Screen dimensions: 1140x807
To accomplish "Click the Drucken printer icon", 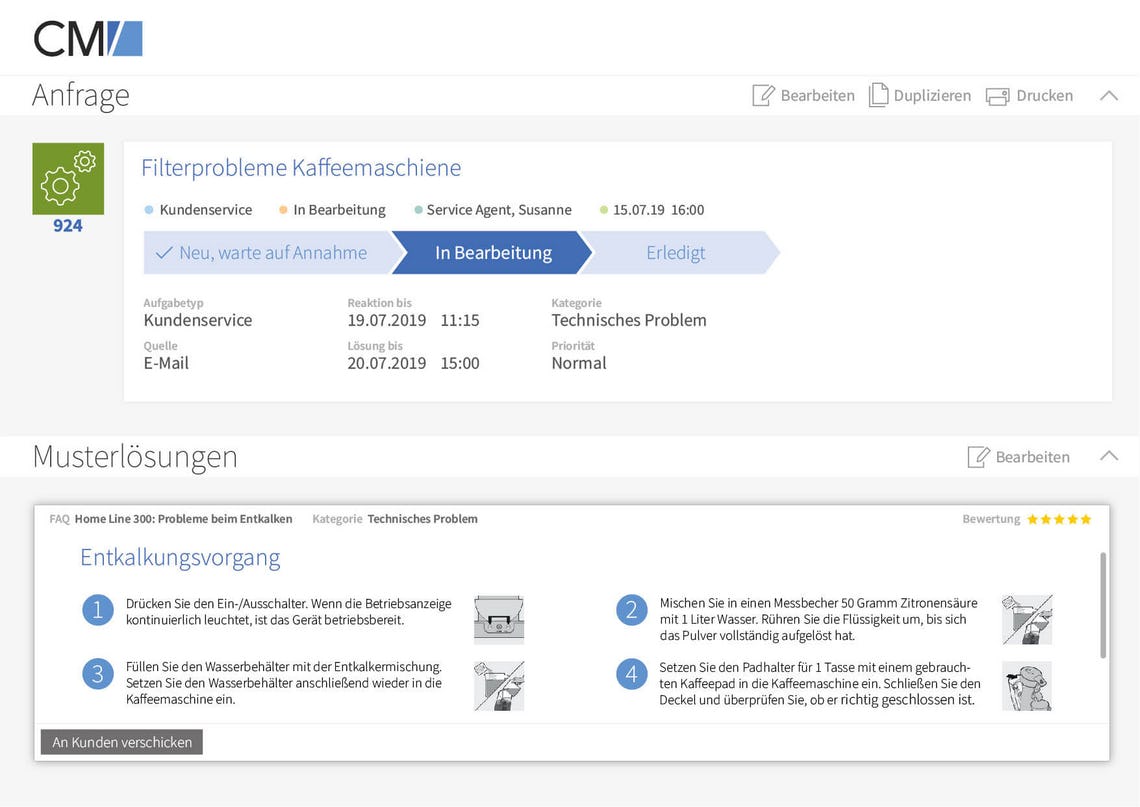I will click(997, 96).
